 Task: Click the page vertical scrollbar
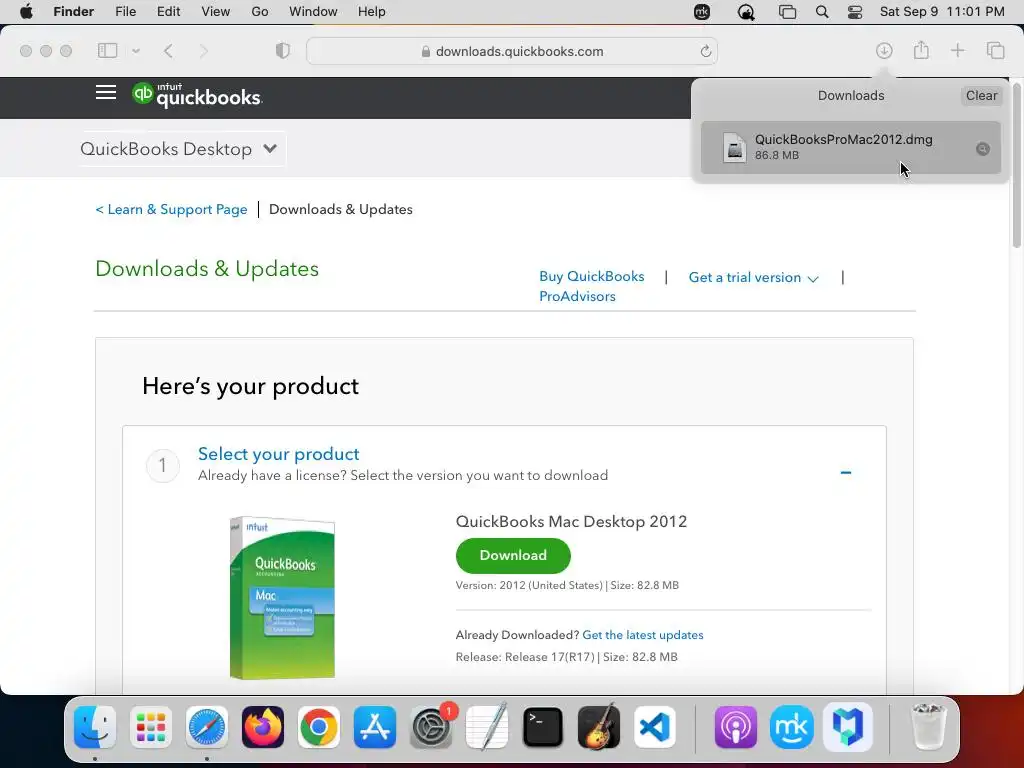point(1016,165)
